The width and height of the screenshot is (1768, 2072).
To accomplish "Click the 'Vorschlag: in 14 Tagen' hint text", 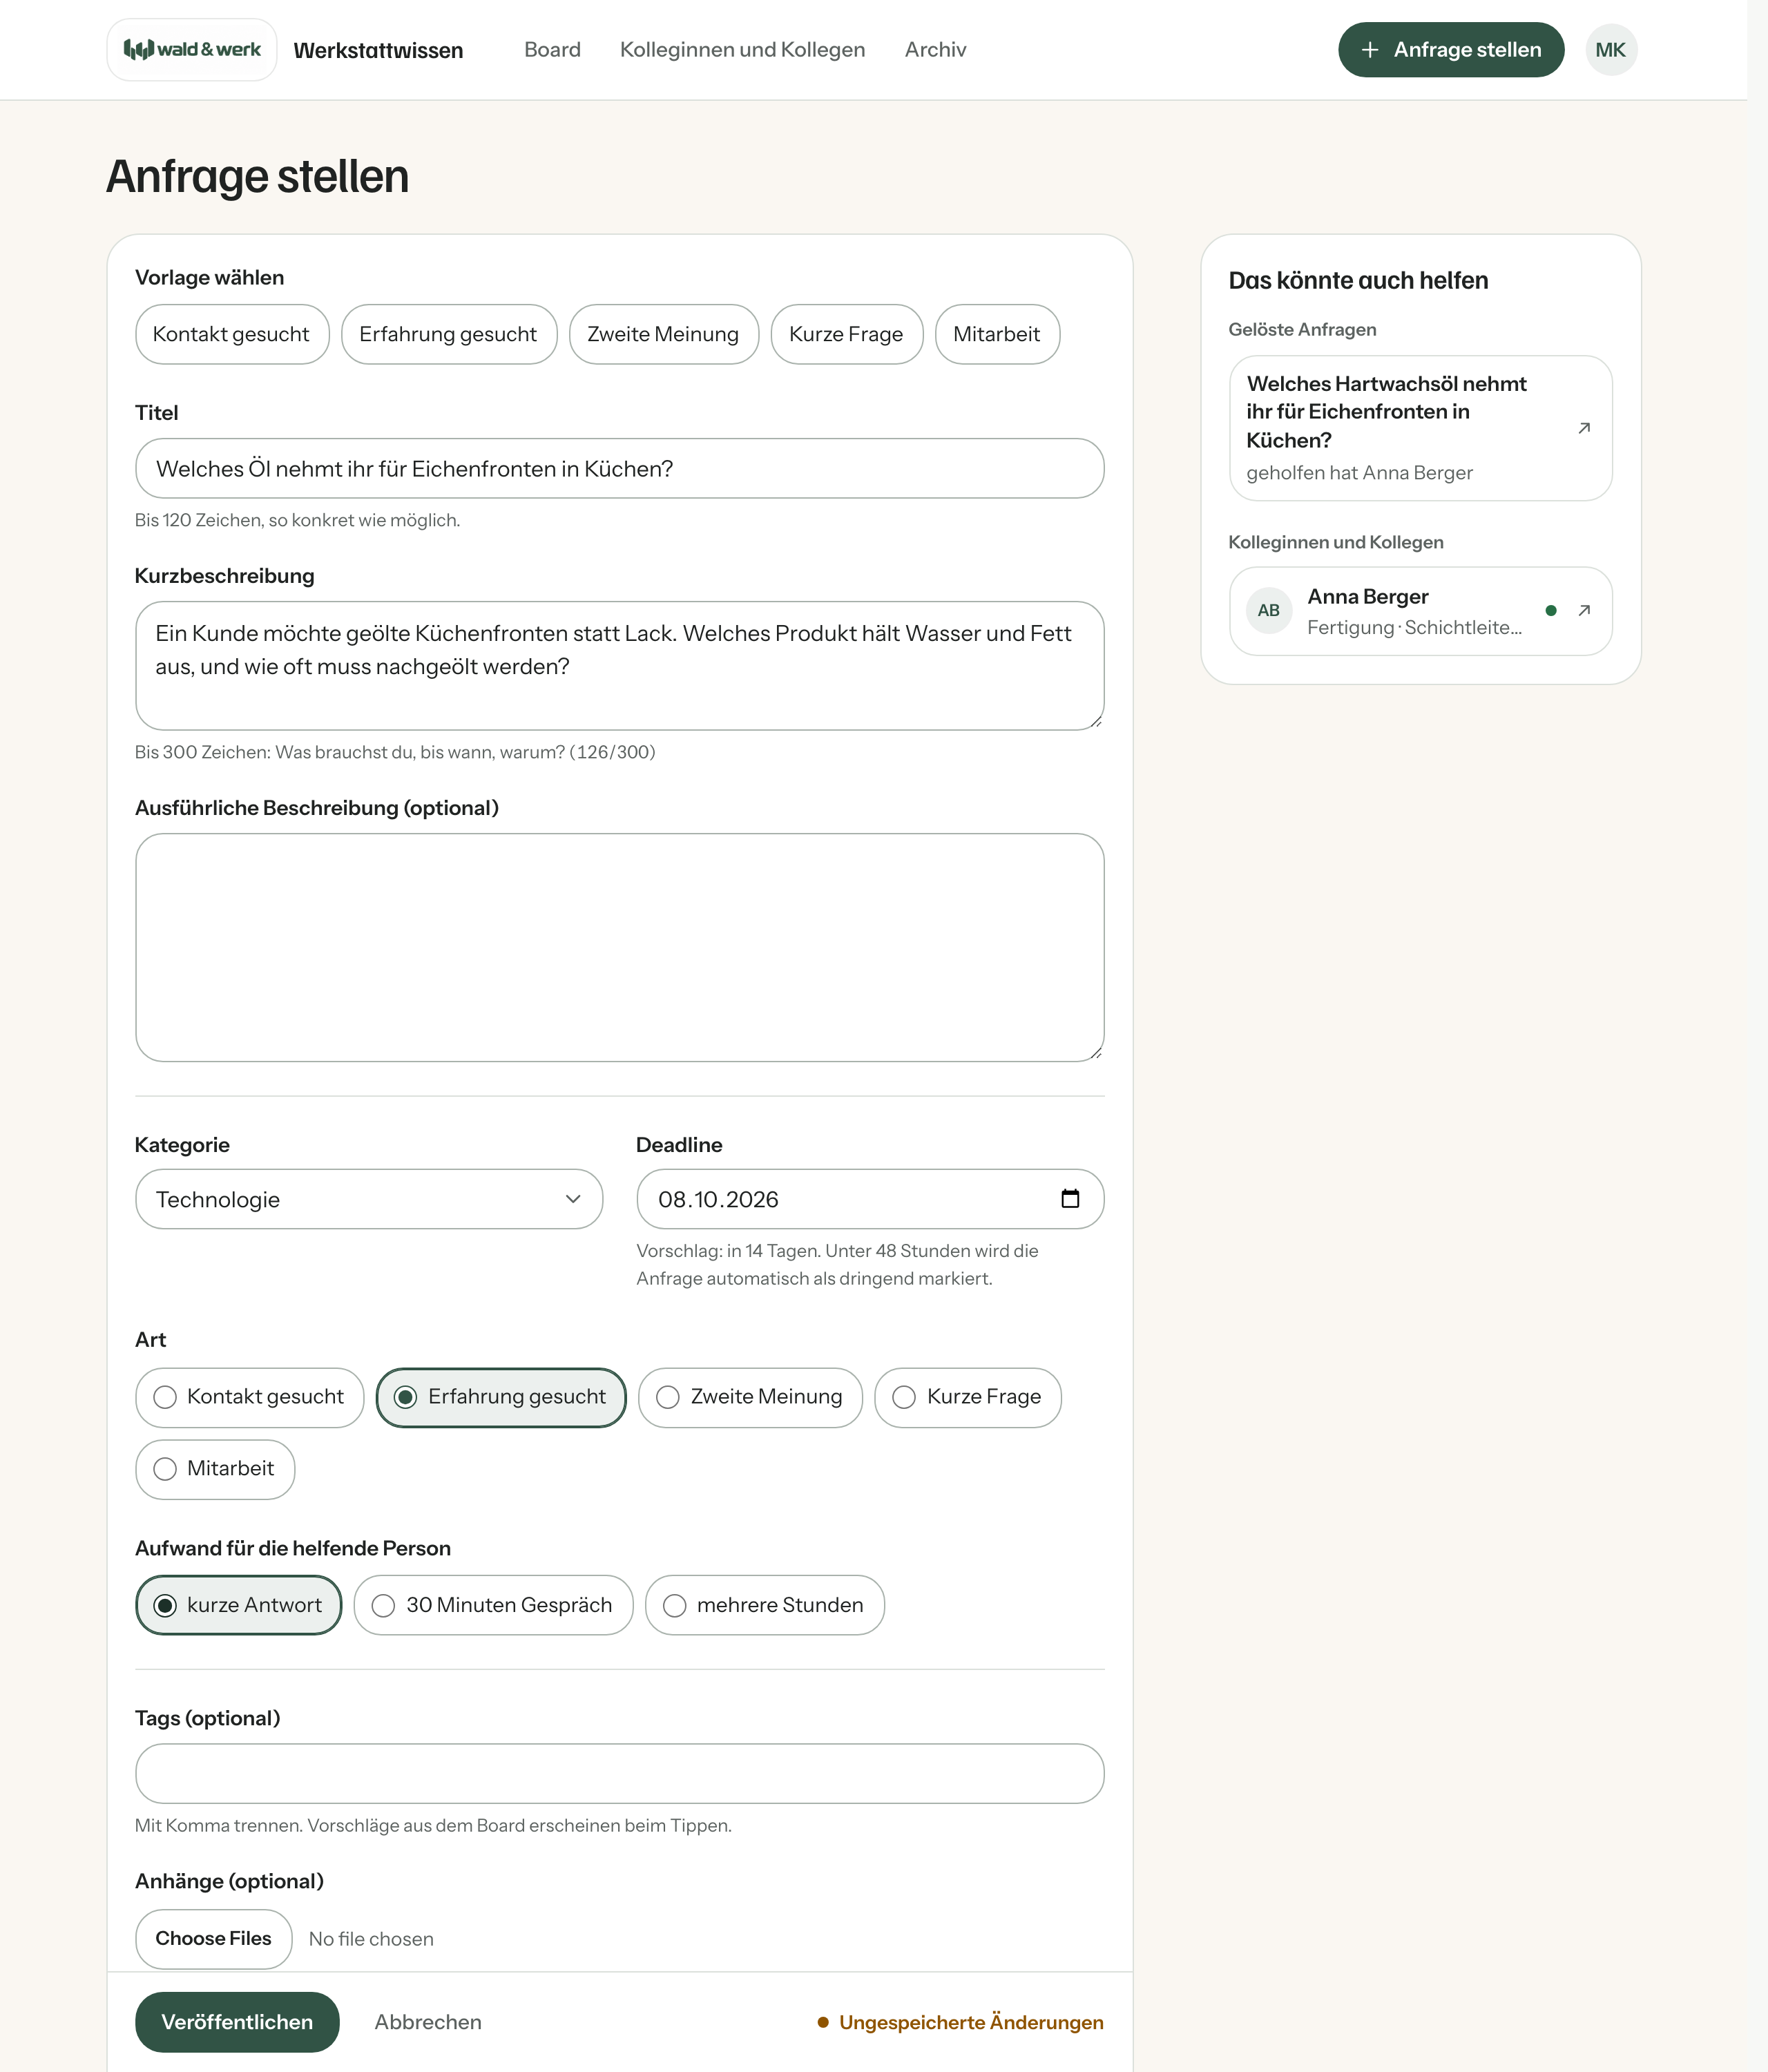I will point(837,1265).
